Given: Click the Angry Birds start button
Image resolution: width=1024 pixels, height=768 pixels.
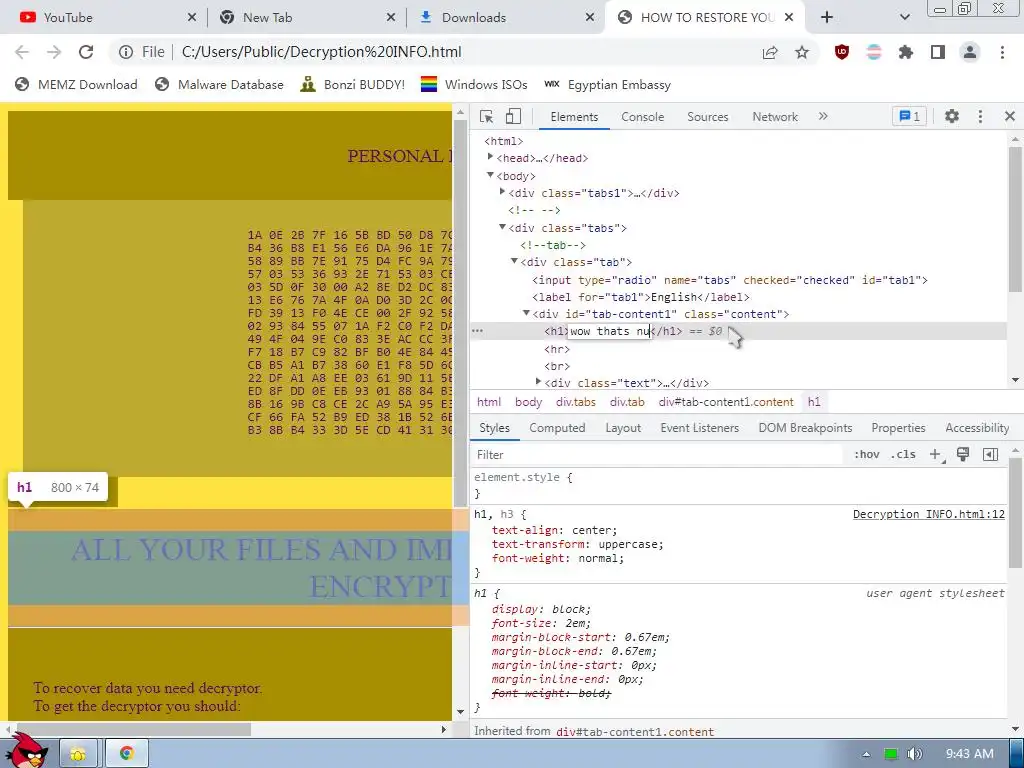Looking at the screenshot, I should pyautogui.click(x=27, y=750).
